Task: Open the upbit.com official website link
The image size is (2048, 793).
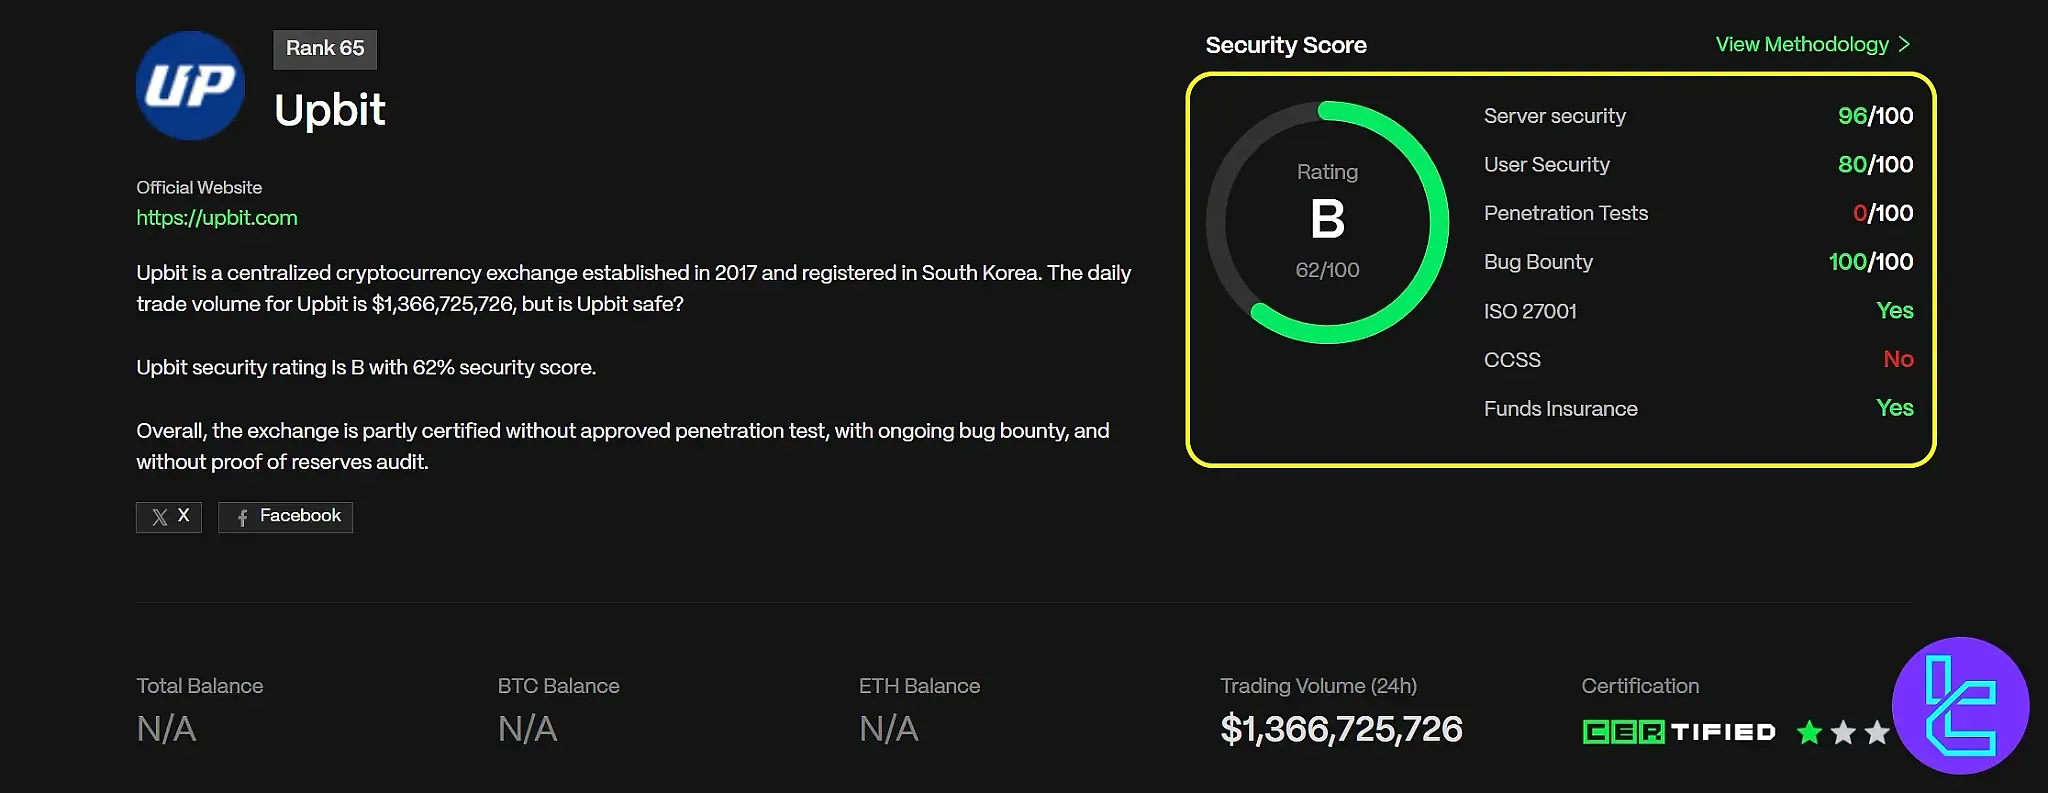Action: click(x=217, y=218)
